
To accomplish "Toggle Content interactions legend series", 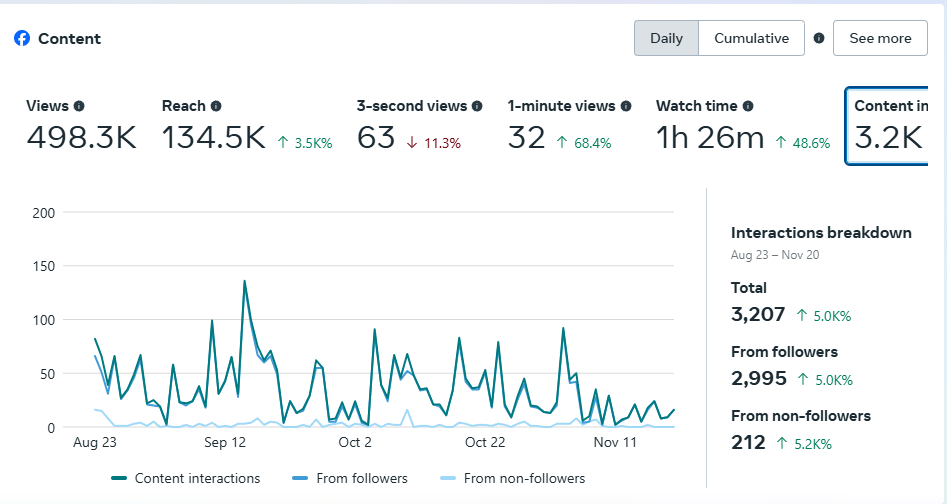I will point(186,478).
